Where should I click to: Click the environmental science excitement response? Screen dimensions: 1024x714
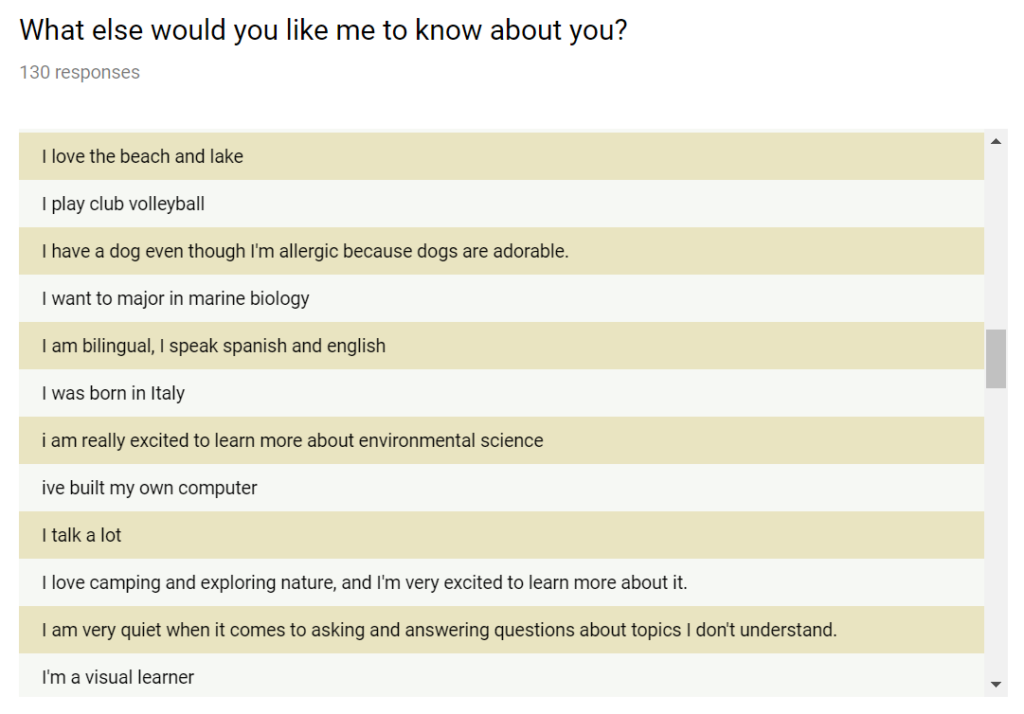(293, 440)
